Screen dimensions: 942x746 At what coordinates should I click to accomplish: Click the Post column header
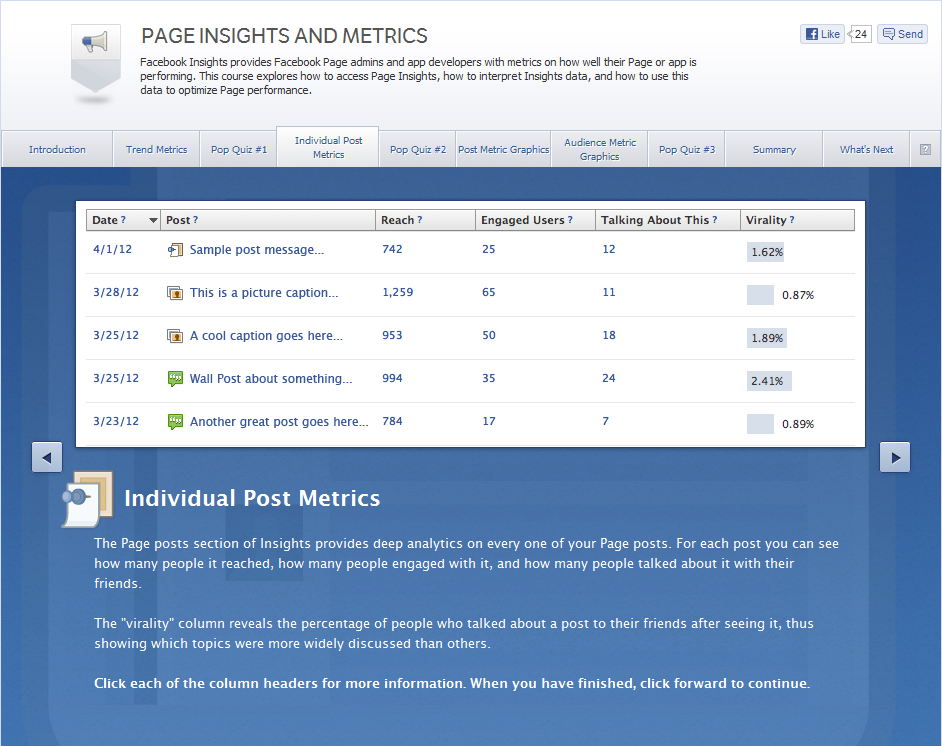(267, 220)
